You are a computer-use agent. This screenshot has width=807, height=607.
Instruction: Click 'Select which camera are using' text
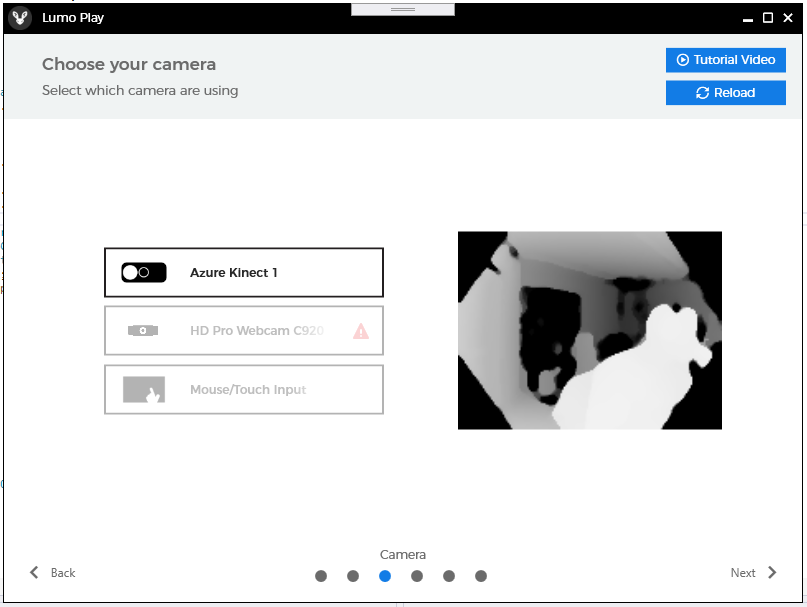click(140, 91)
